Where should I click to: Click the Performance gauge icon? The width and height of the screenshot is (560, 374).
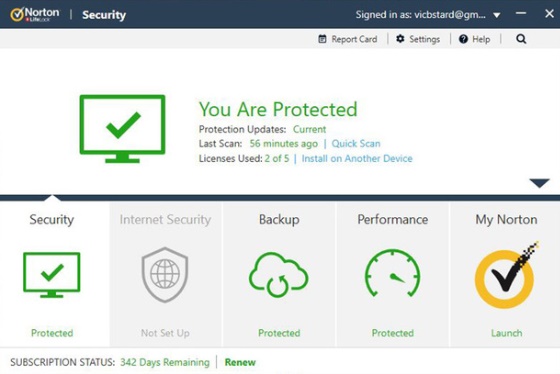[392, 273]
